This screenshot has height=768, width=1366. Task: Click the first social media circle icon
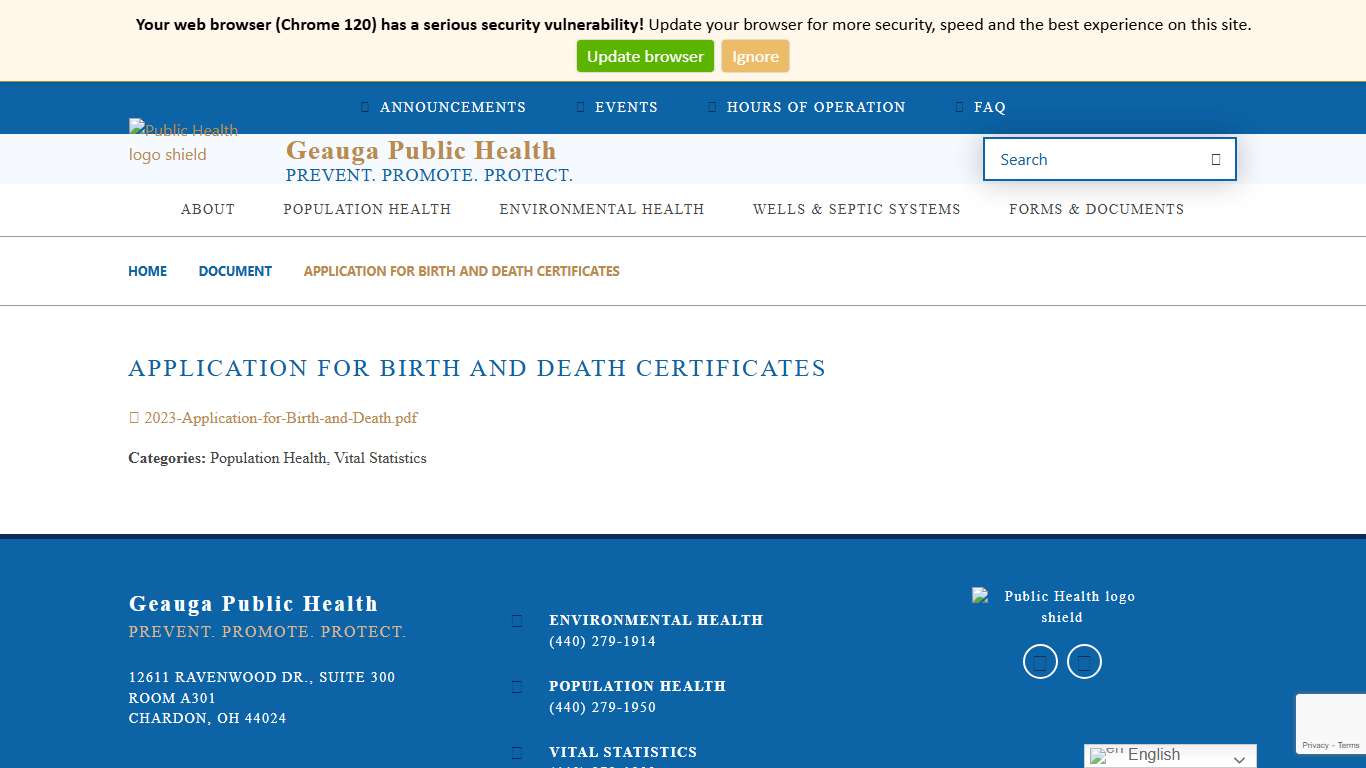coord(1040,661)
